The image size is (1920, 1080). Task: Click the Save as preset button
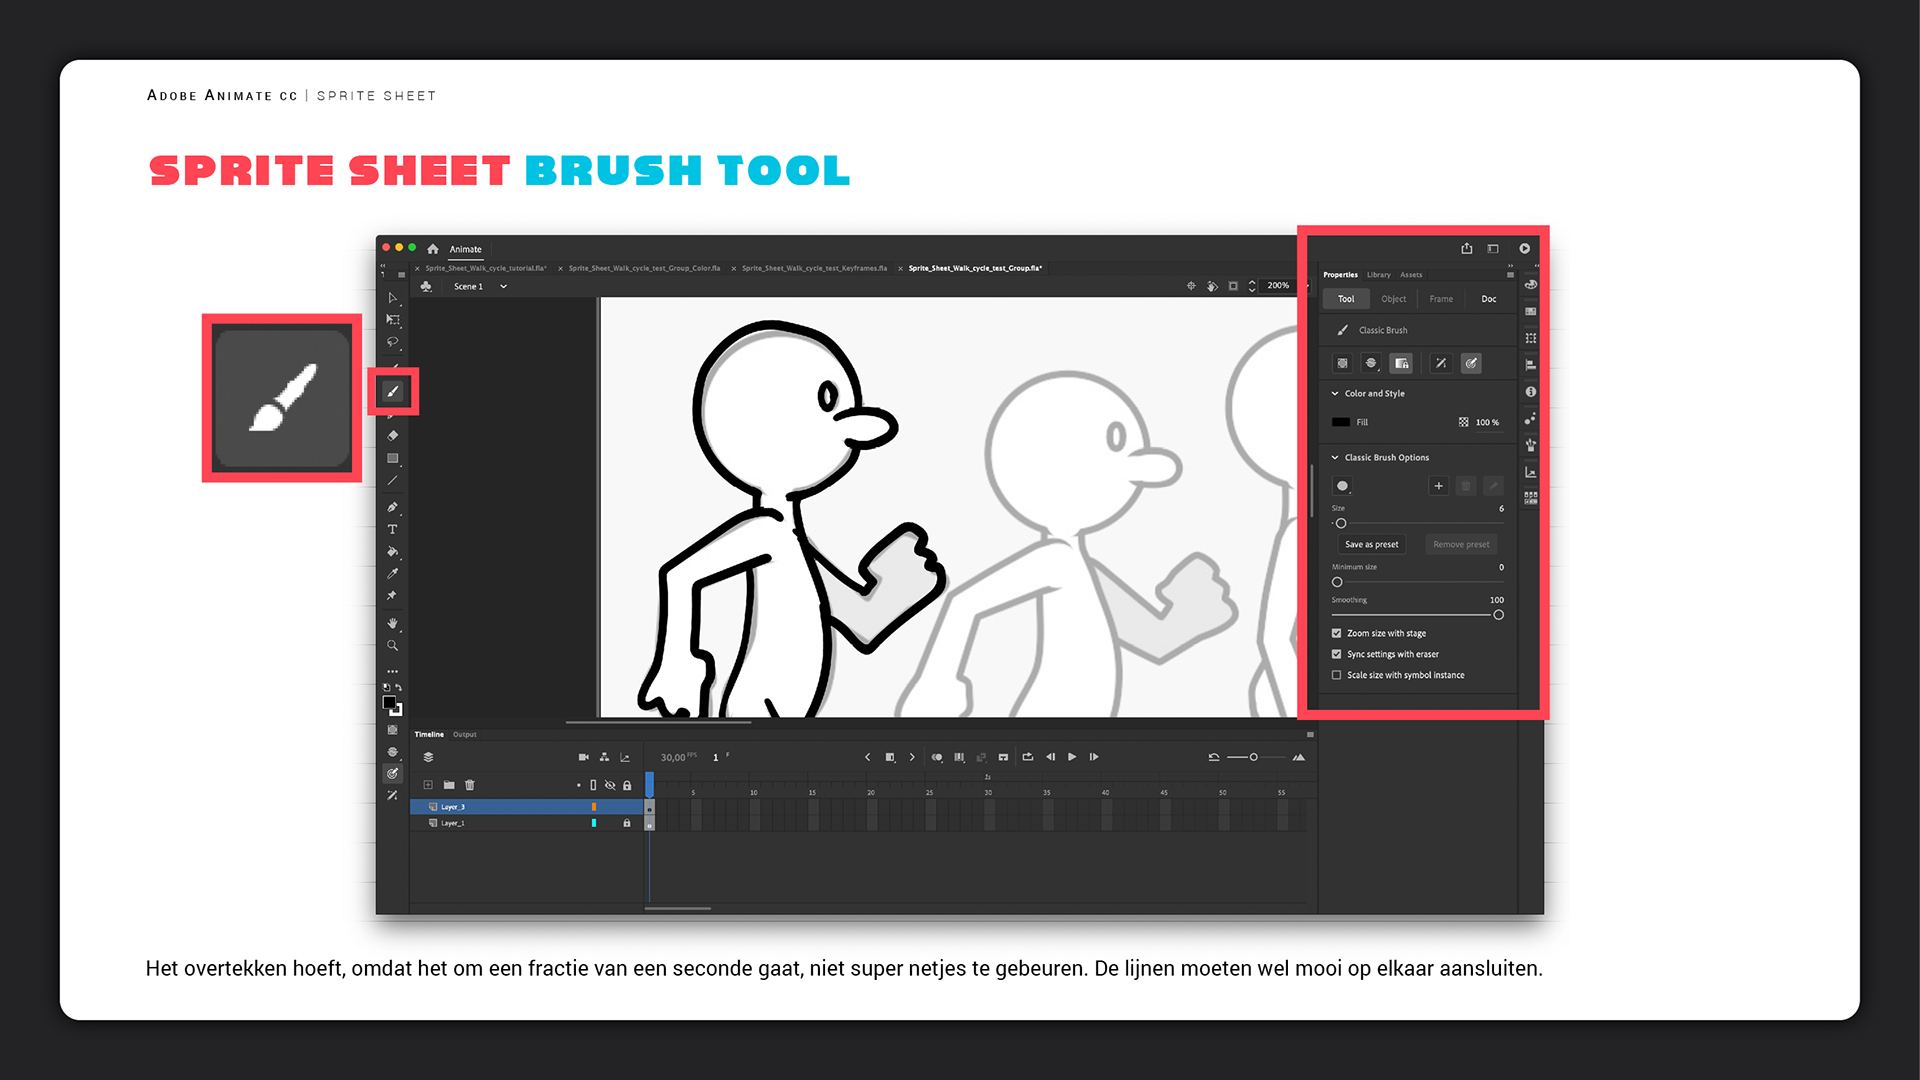1371,544
